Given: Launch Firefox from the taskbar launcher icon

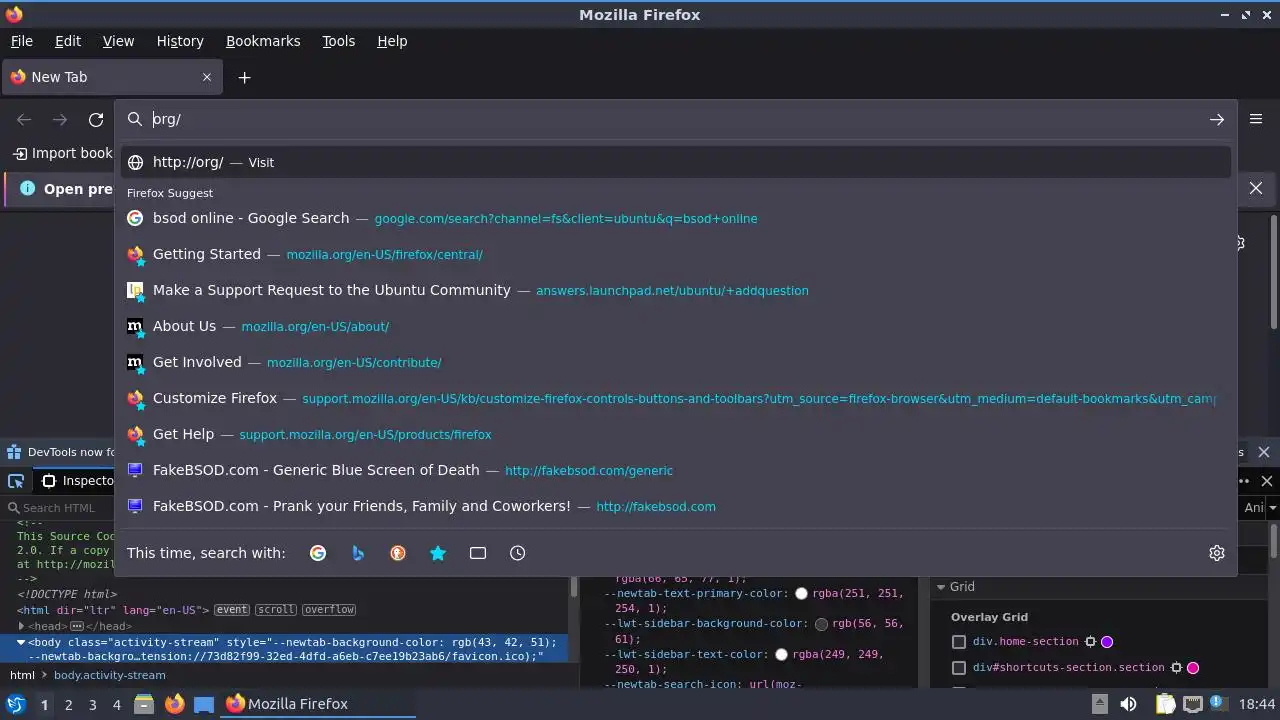Looking at the screenshot, I should click(x=174, y=704).
